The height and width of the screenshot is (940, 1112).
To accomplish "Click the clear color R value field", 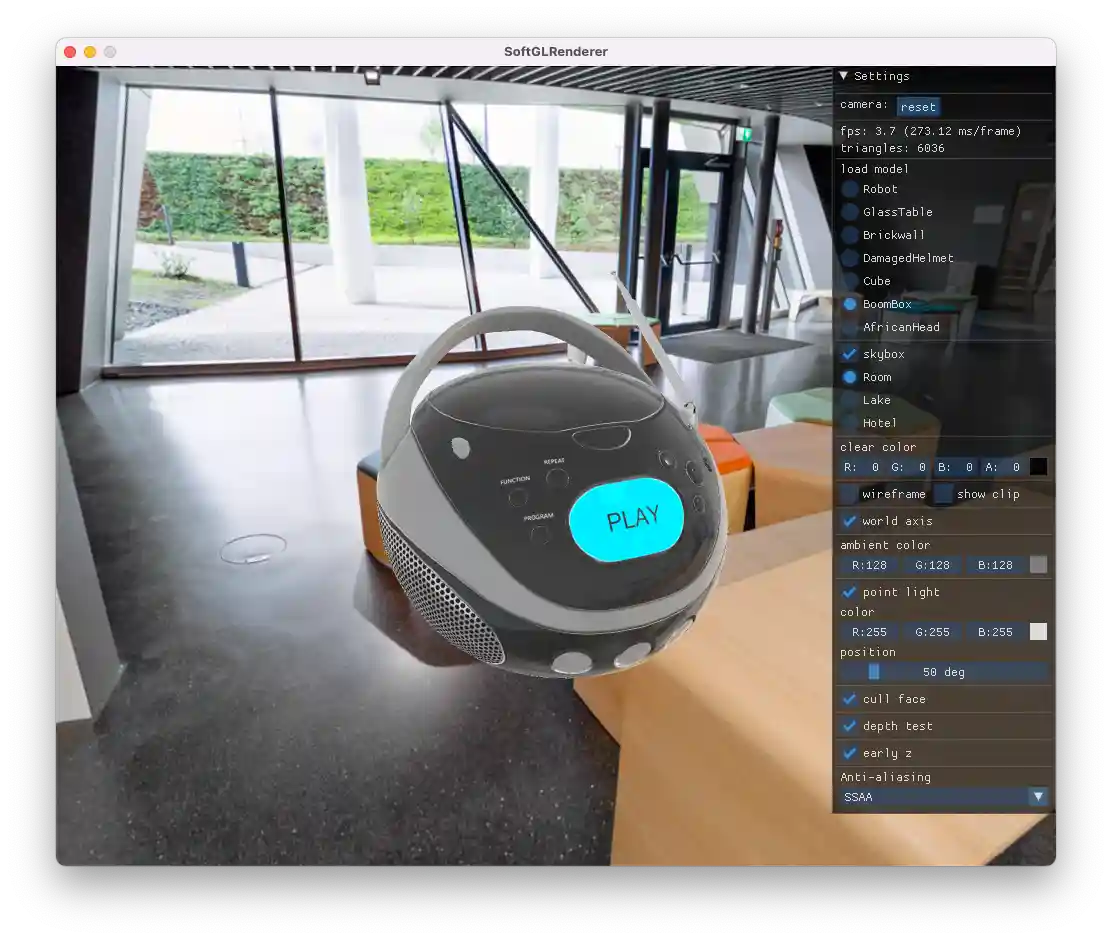I will tap(862, 467).
